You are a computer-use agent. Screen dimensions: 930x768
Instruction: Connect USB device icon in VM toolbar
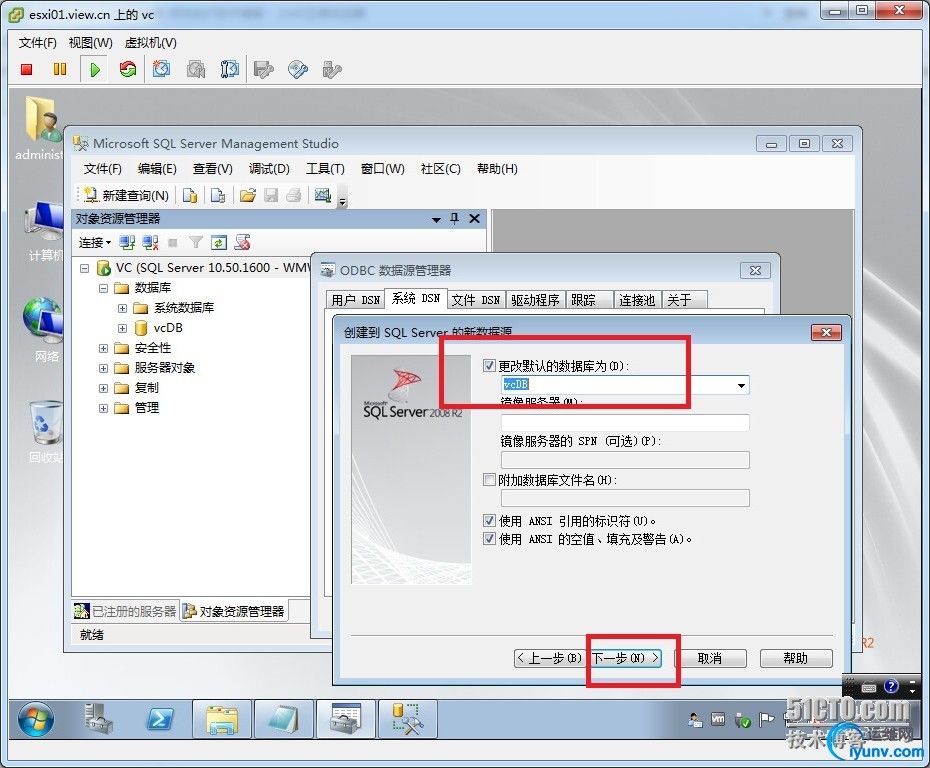point(332,69)
